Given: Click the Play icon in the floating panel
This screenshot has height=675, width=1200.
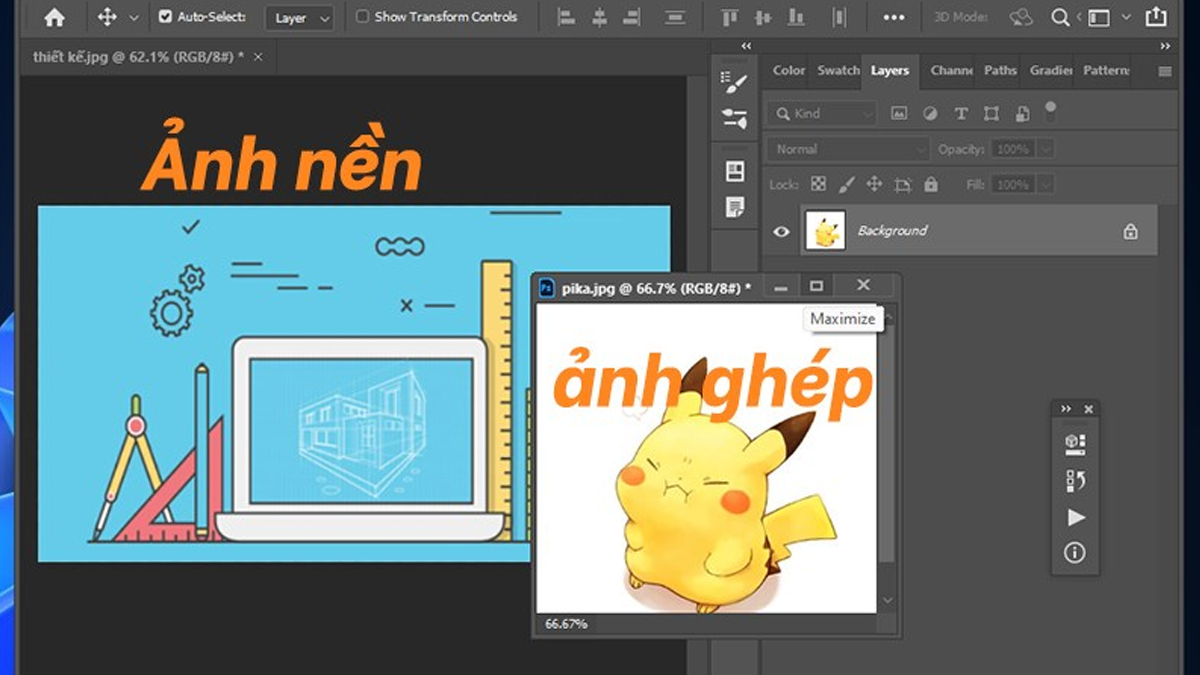Looking at the screenshot, I should click(x=1075, y=517).
